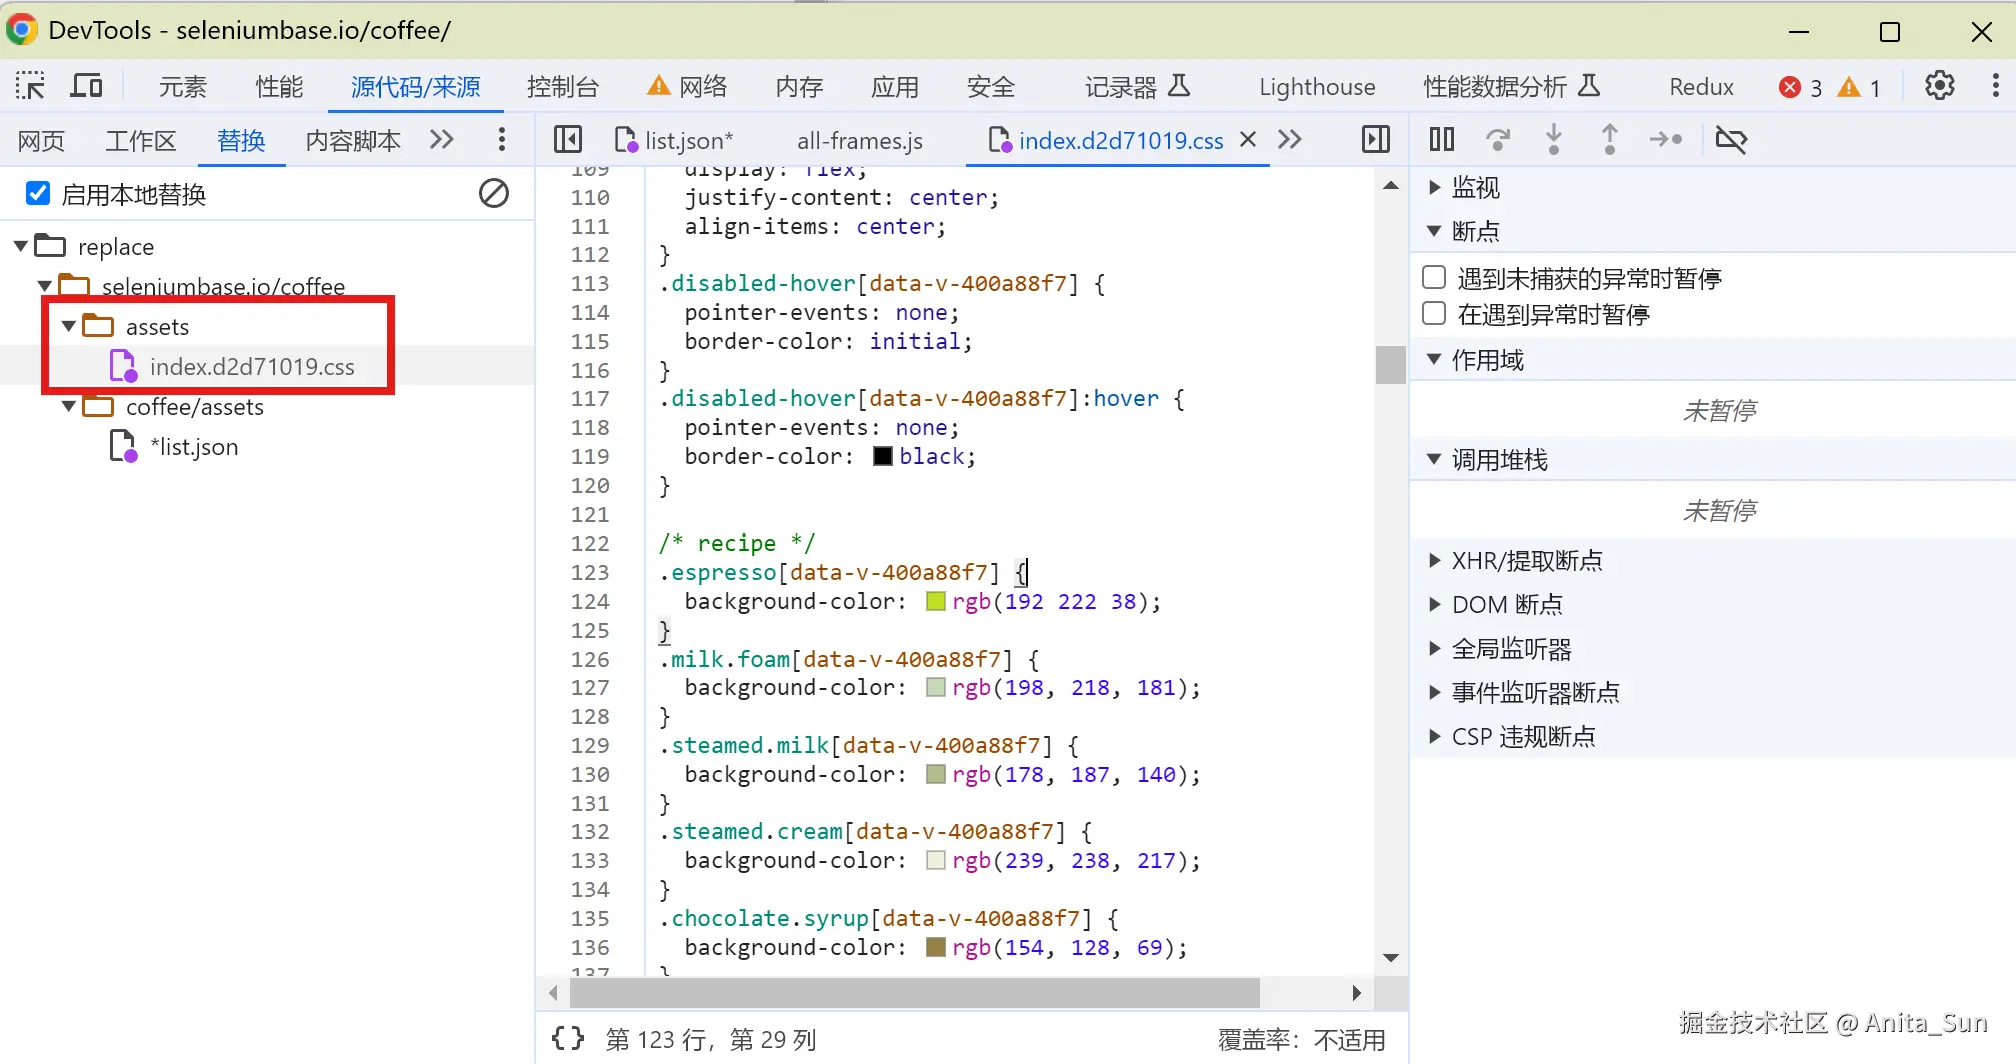Open the DevTools three-dot customize menu
Image resolution: width=2016 pixels, height=1064 pixels.
click(1995, 86)
